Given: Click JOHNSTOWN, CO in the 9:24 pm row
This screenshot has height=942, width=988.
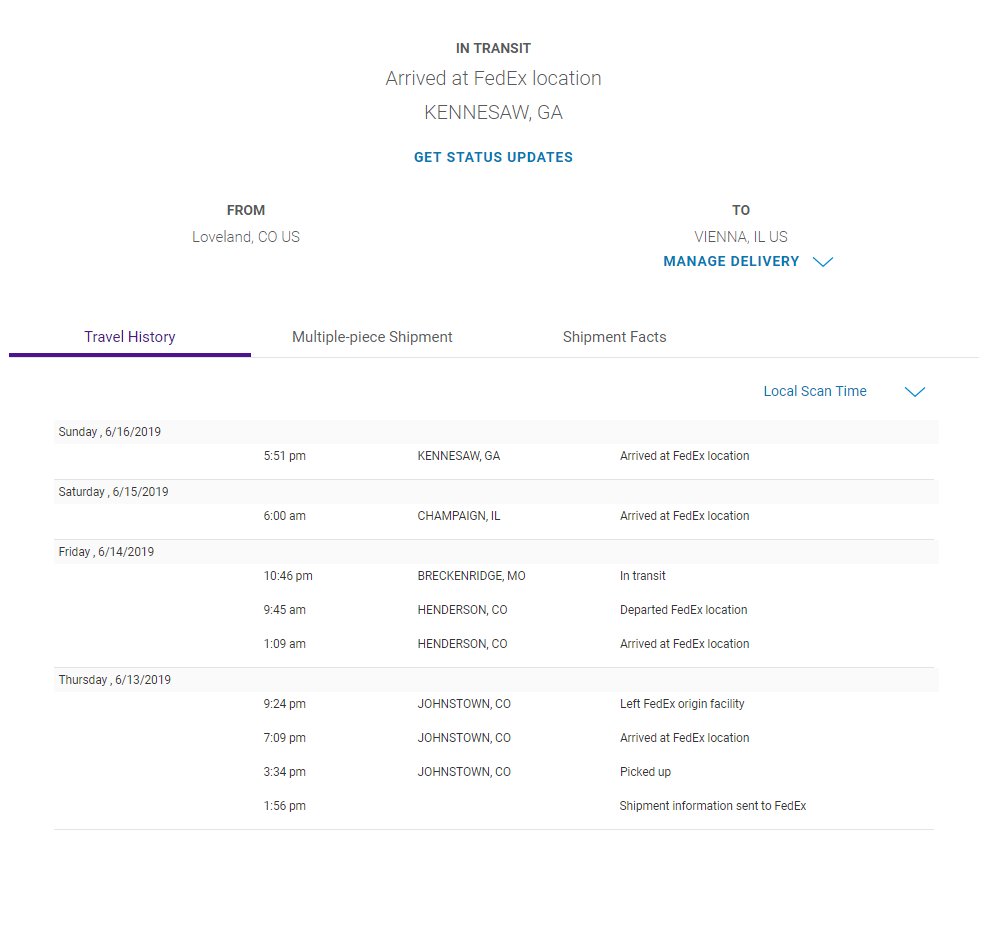Looking at the screenshot, I should (464, 703).
